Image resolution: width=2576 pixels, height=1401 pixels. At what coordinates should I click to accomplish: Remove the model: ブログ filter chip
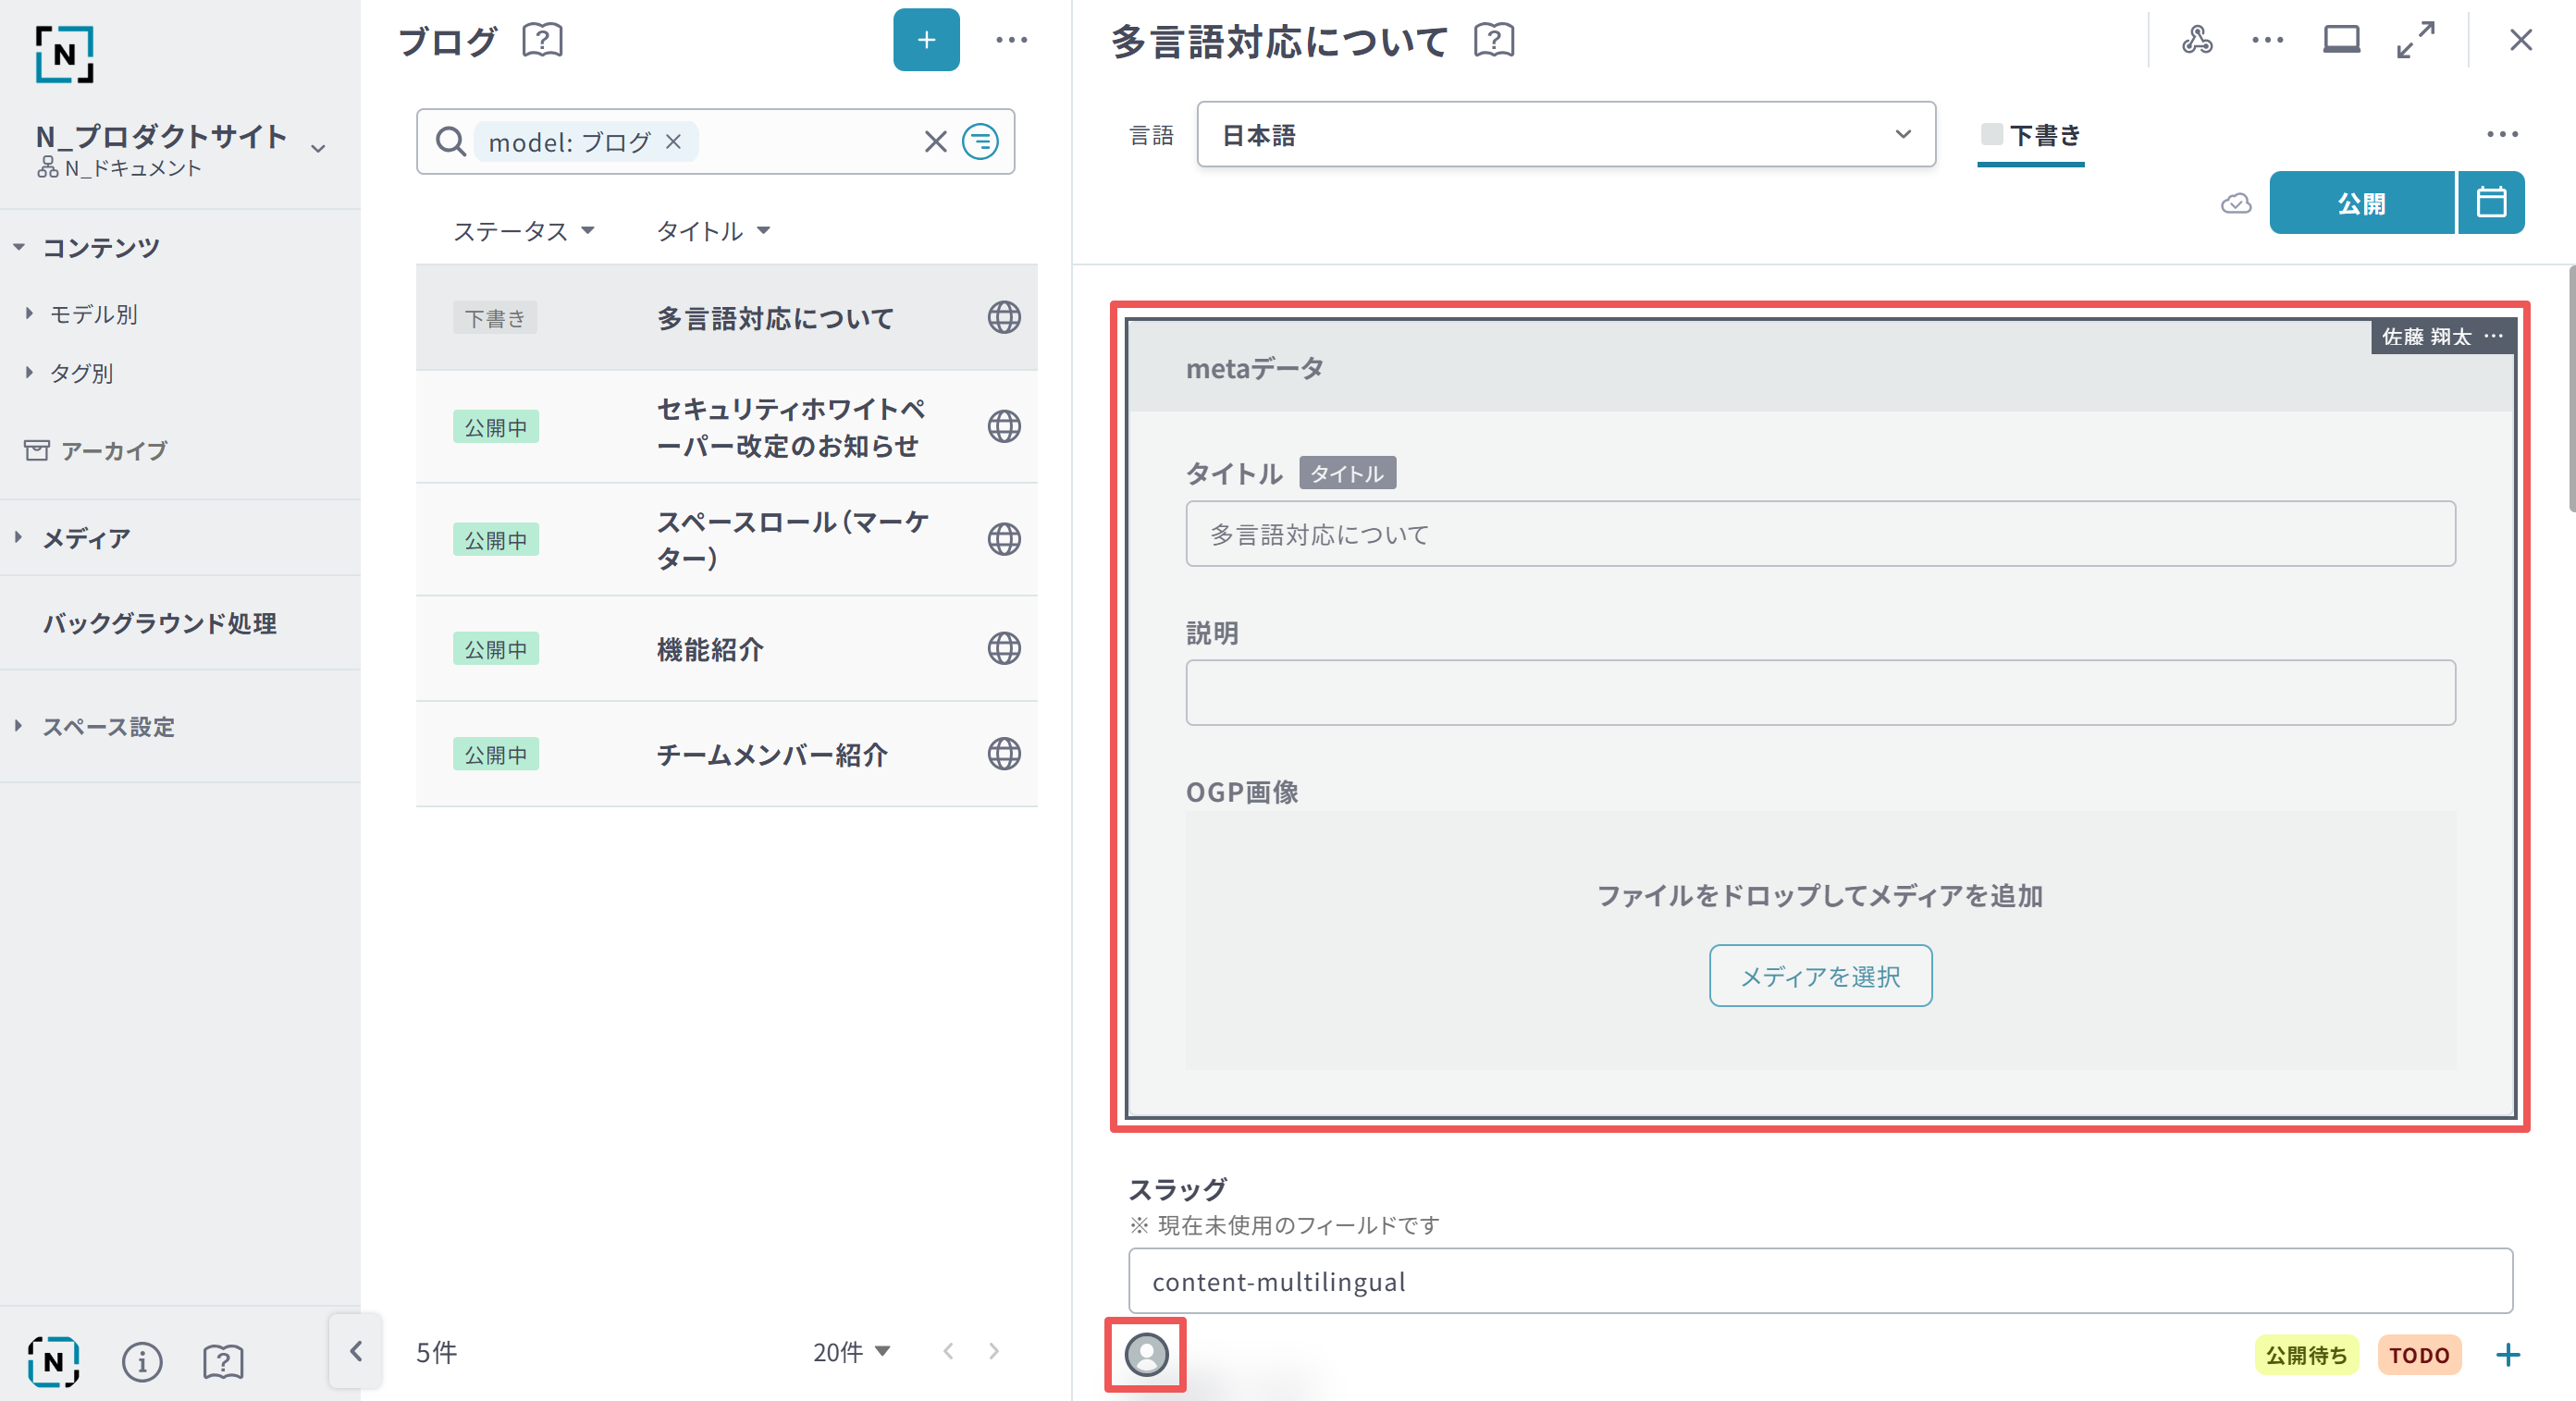click(x=674, y=142)
